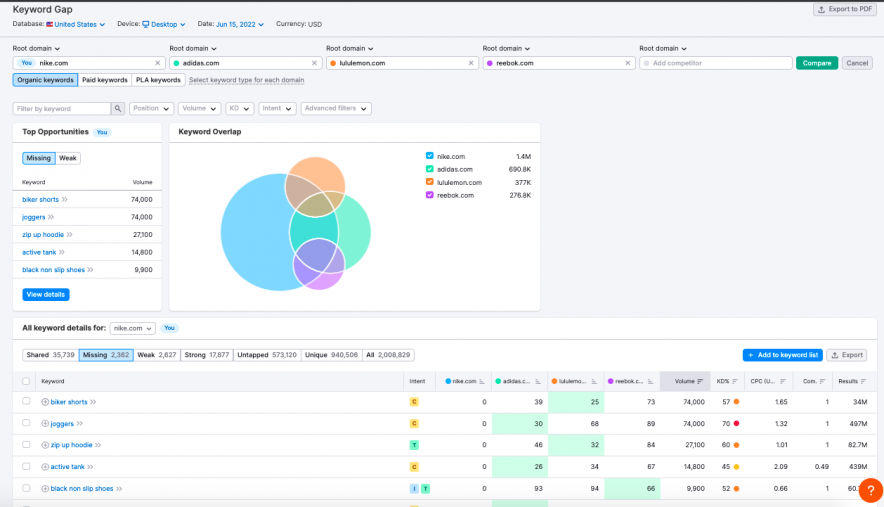The height and width of the screenshot is (507, 884).
Task: Click the View details button
Action: [x=46, y=294]
